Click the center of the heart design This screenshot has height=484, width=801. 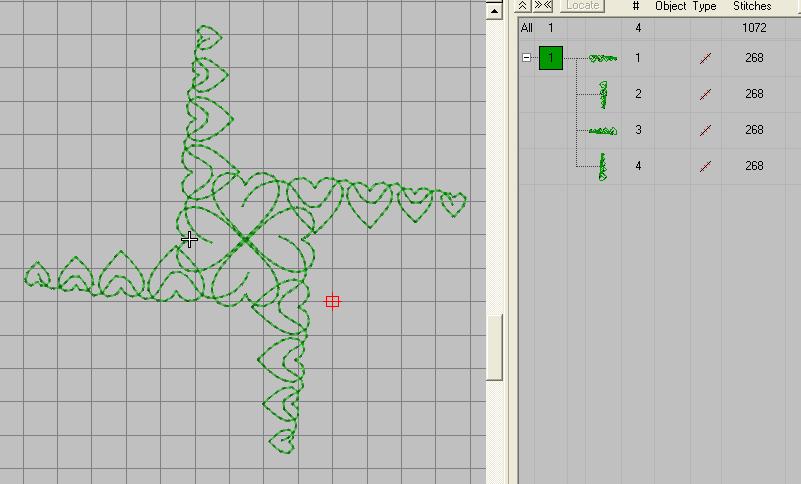[246, 239]
